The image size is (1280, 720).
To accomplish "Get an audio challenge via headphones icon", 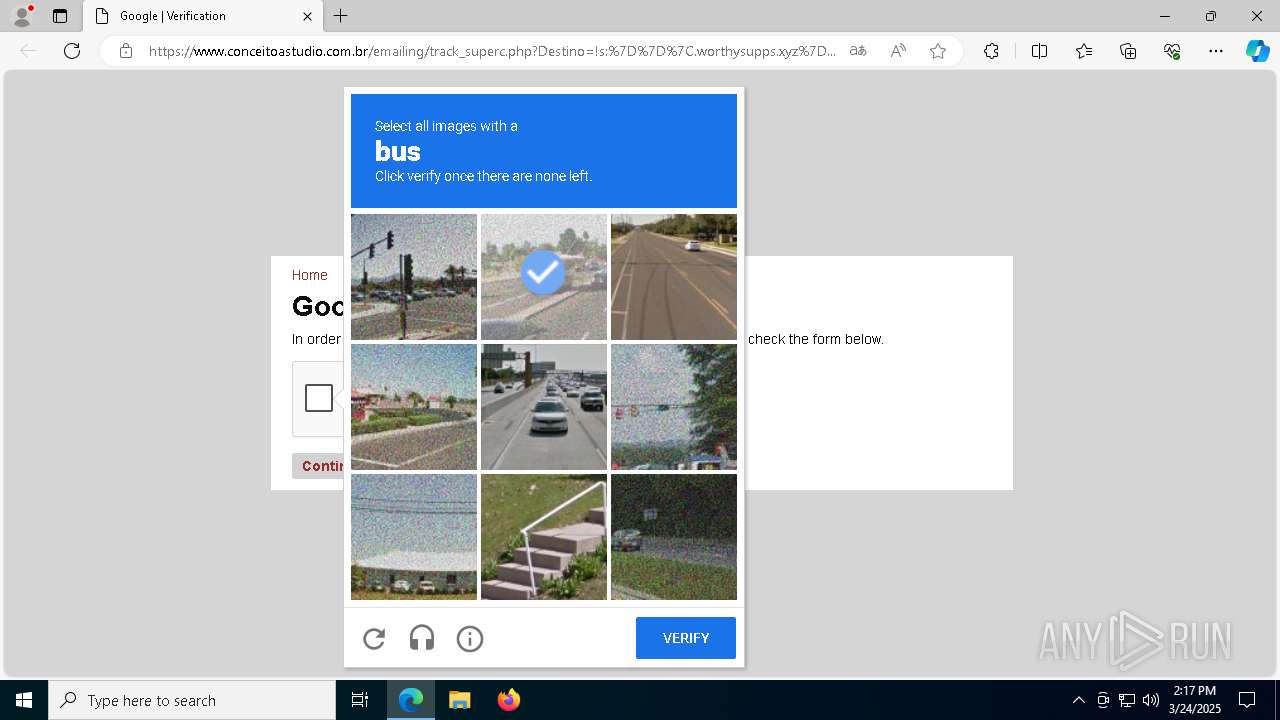I will 422,638.
